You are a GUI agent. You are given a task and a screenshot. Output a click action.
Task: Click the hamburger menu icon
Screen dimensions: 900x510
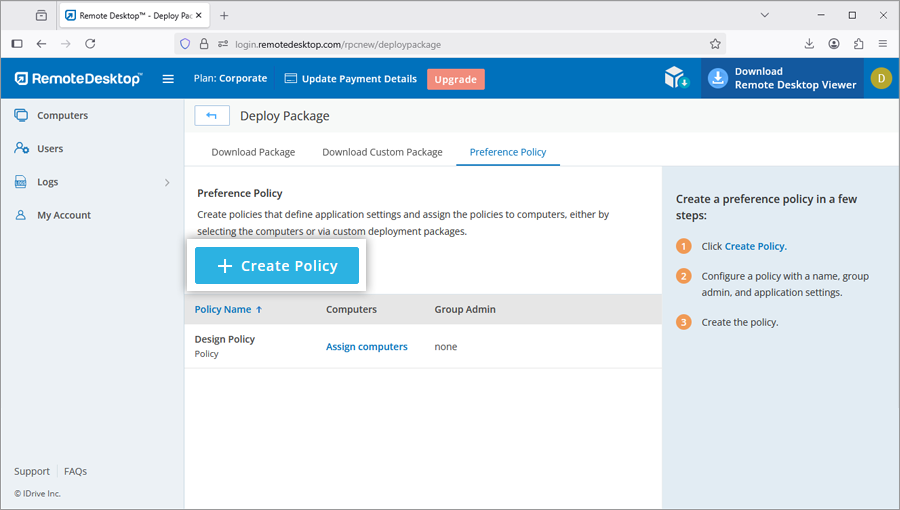pyautogui.click(x=168, y=79)
